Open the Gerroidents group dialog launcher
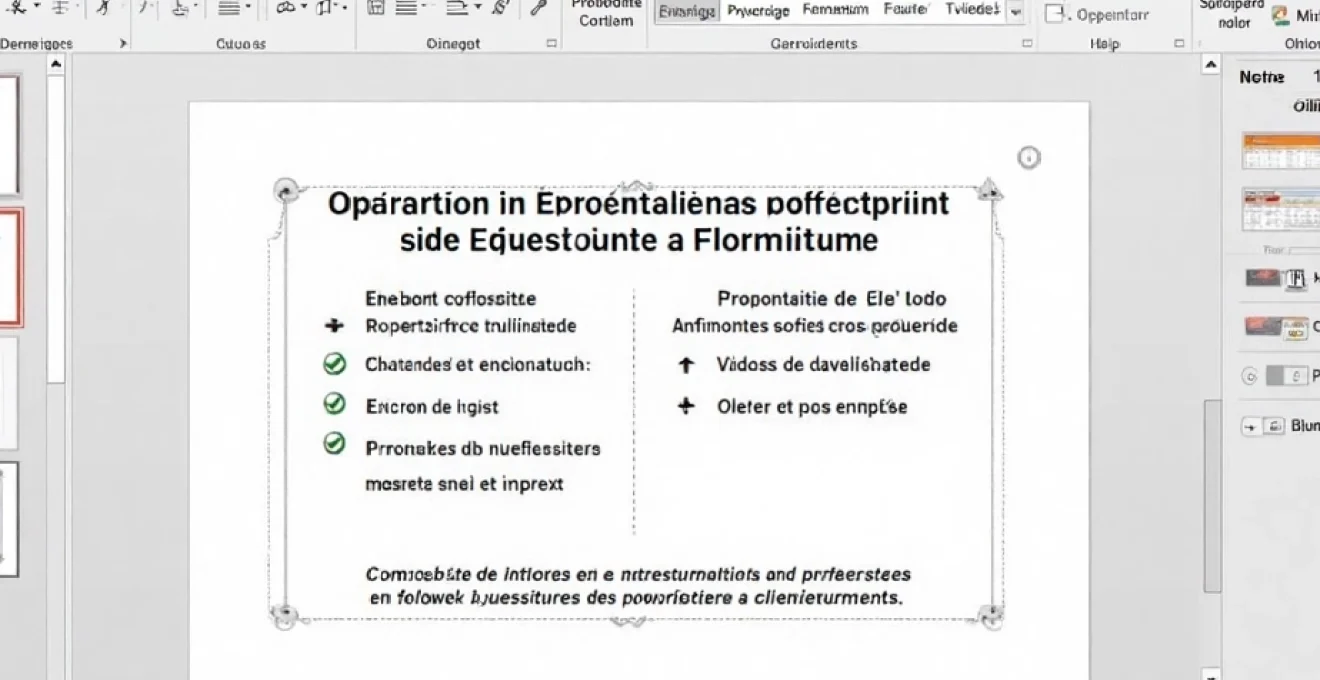Viewport: 1320px width, 680px height. pos(1026,44)
